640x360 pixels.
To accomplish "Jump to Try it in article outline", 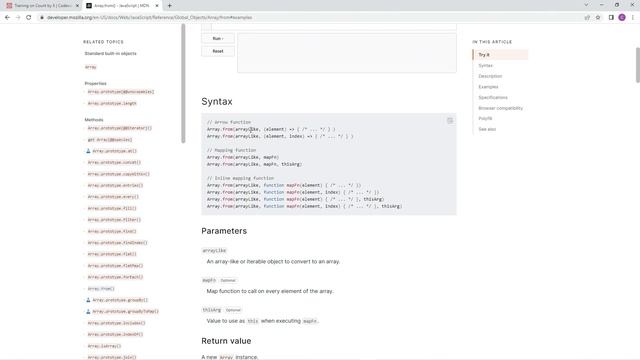I will pos(484,55).
